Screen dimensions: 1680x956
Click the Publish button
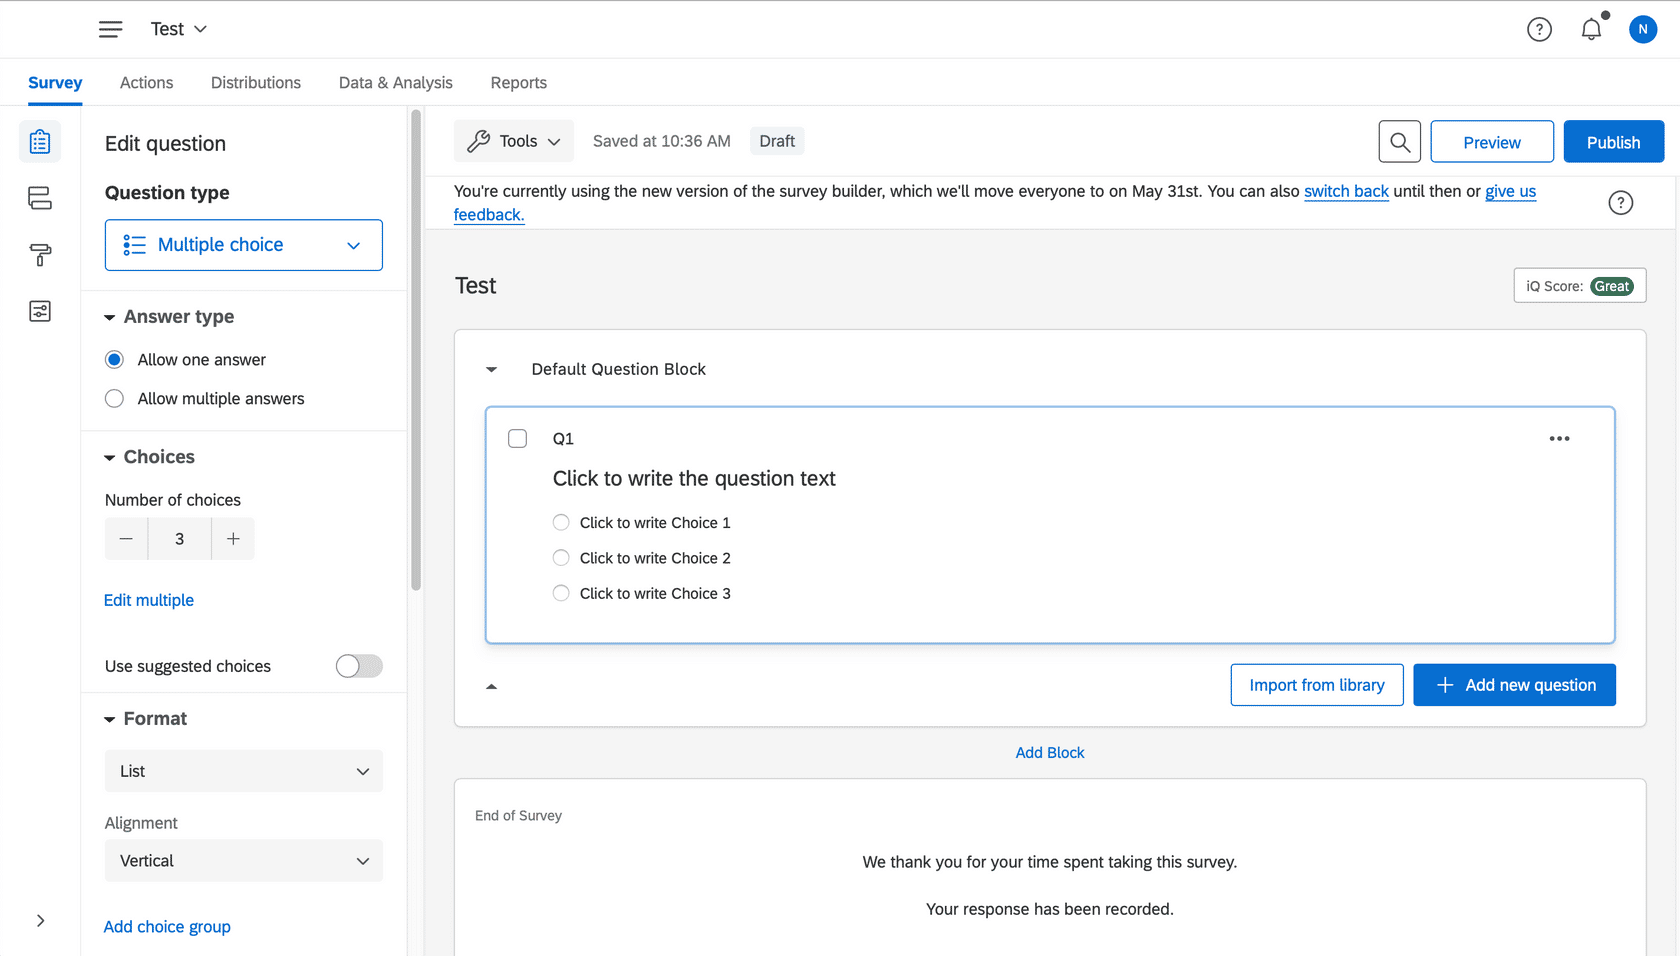(x=1614, y=142)
